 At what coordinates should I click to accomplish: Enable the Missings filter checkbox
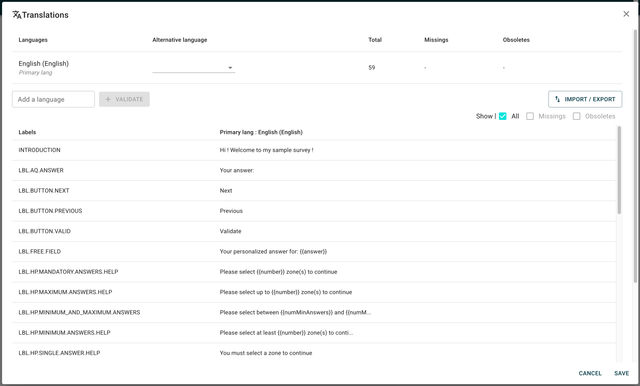pos(530,116)
